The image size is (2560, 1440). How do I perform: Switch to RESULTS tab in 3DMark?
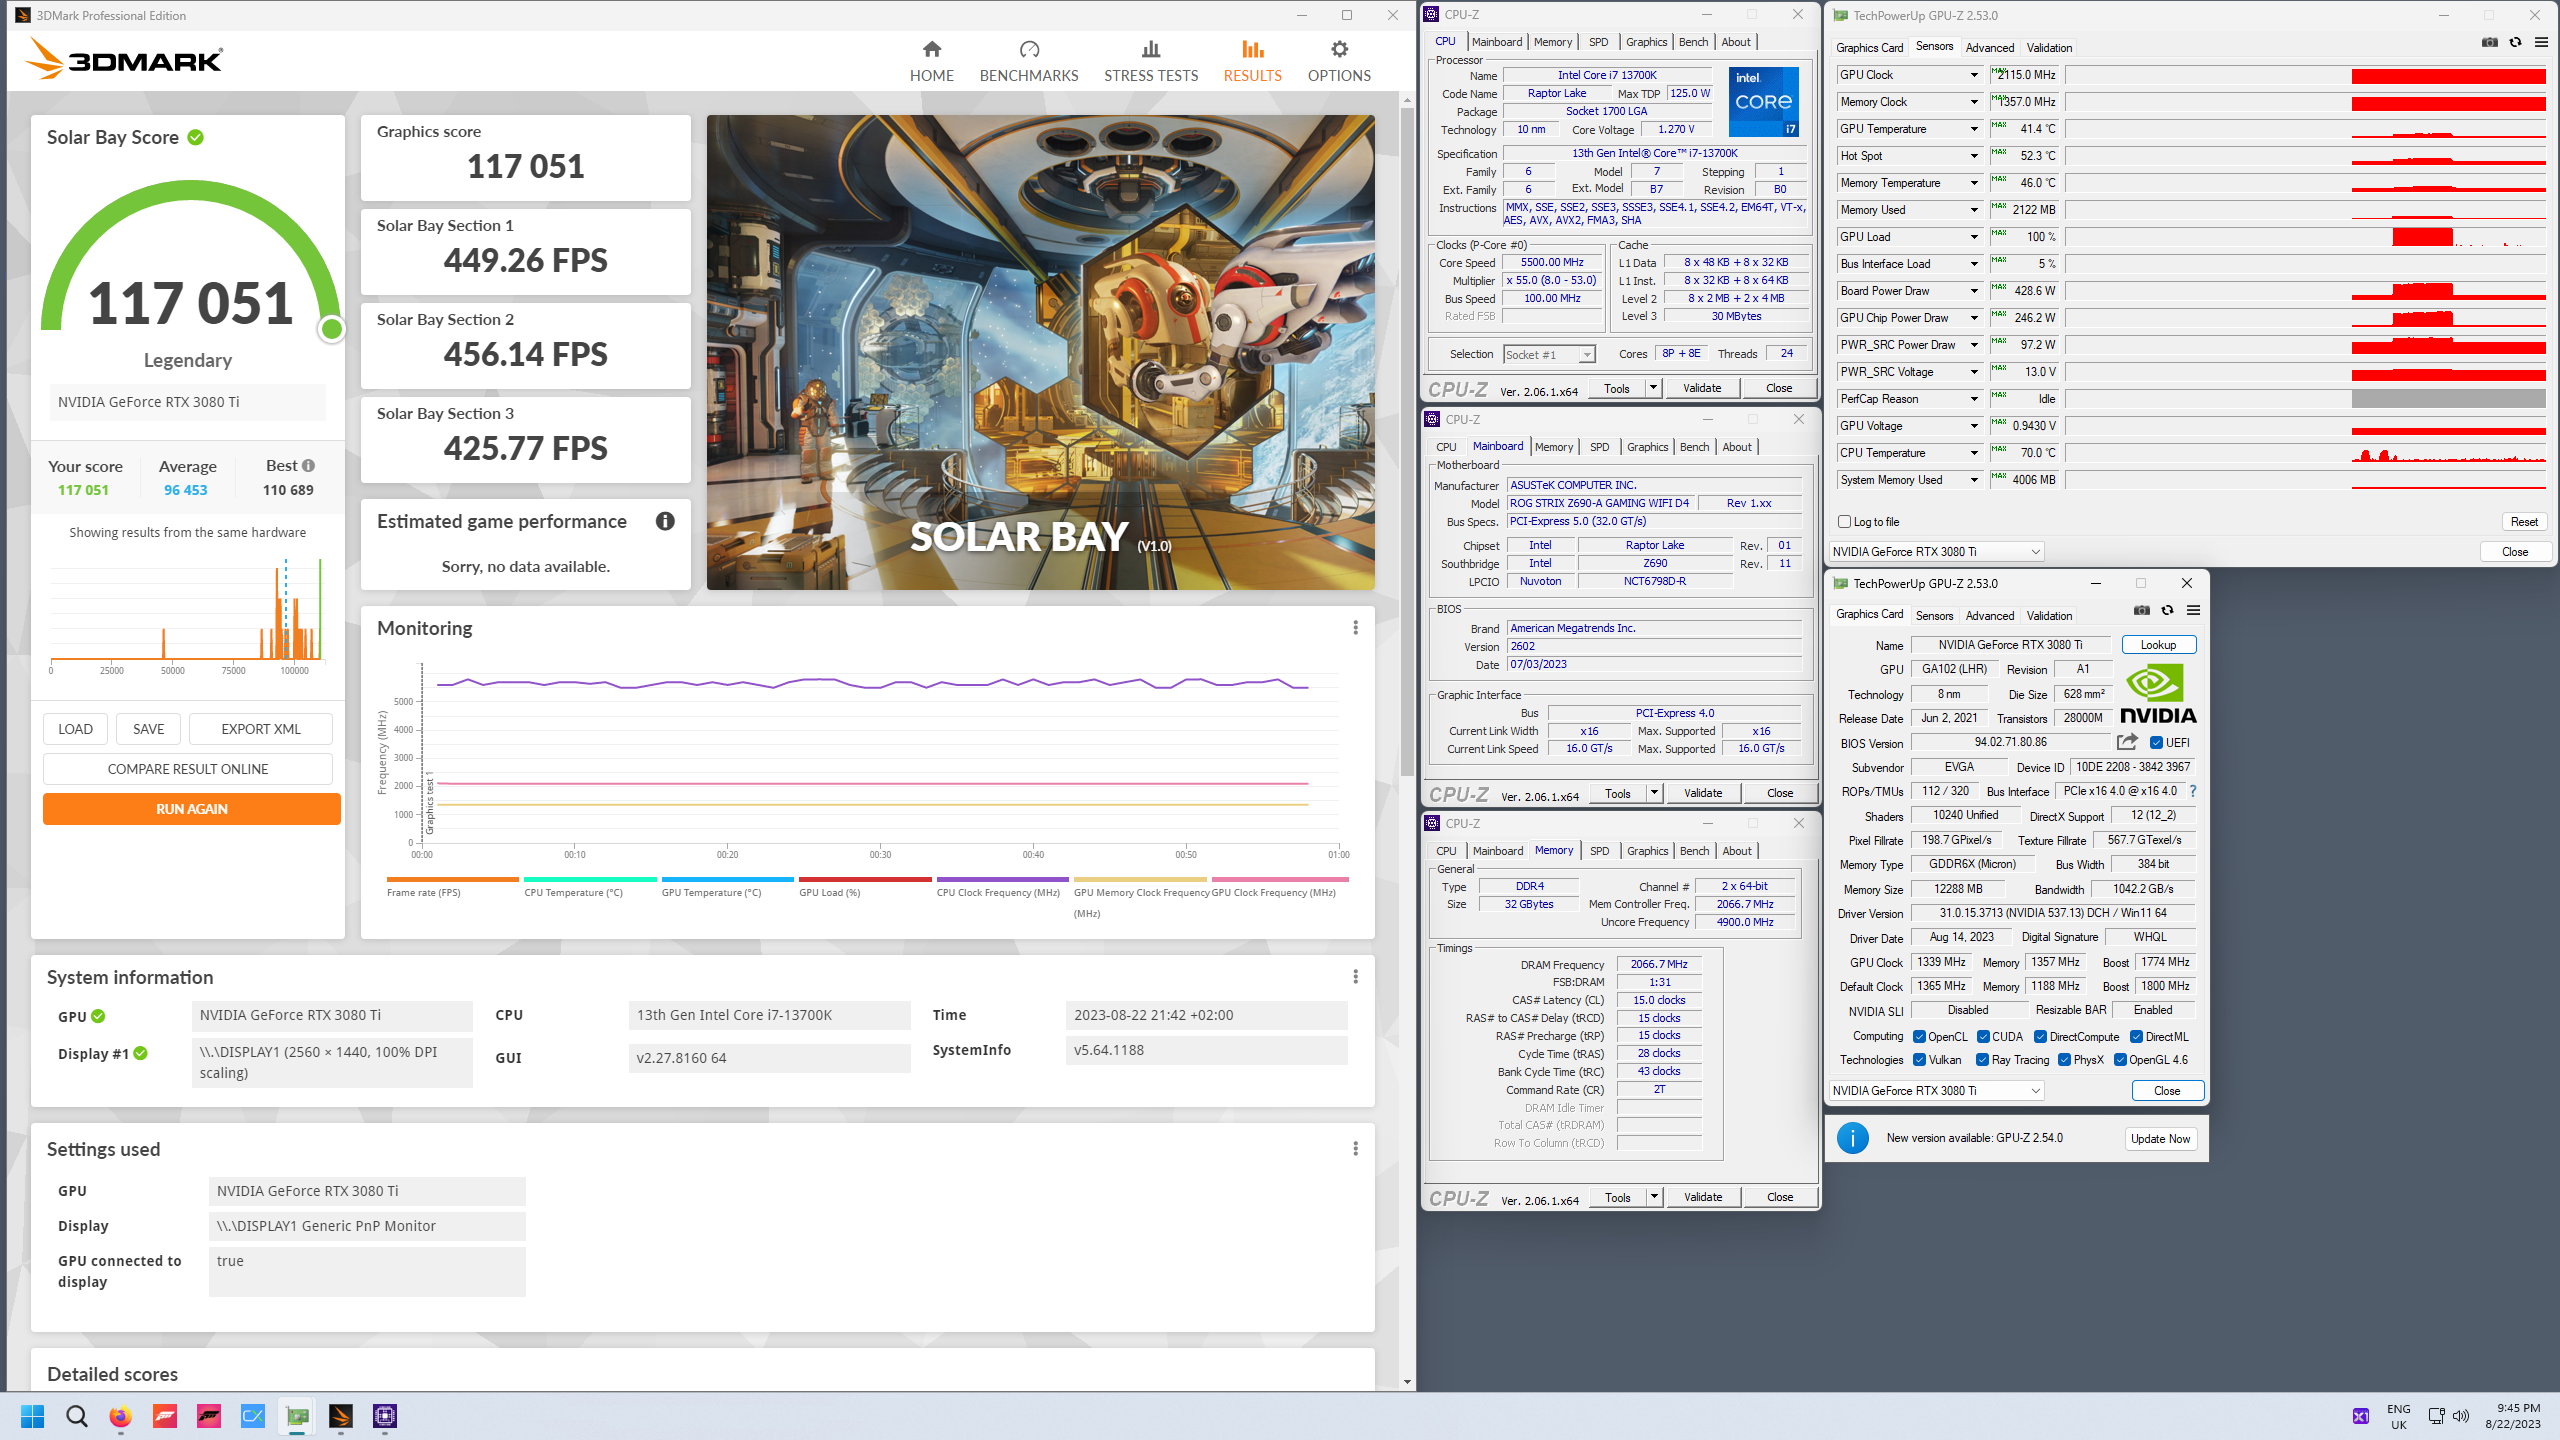point(1252,61)
